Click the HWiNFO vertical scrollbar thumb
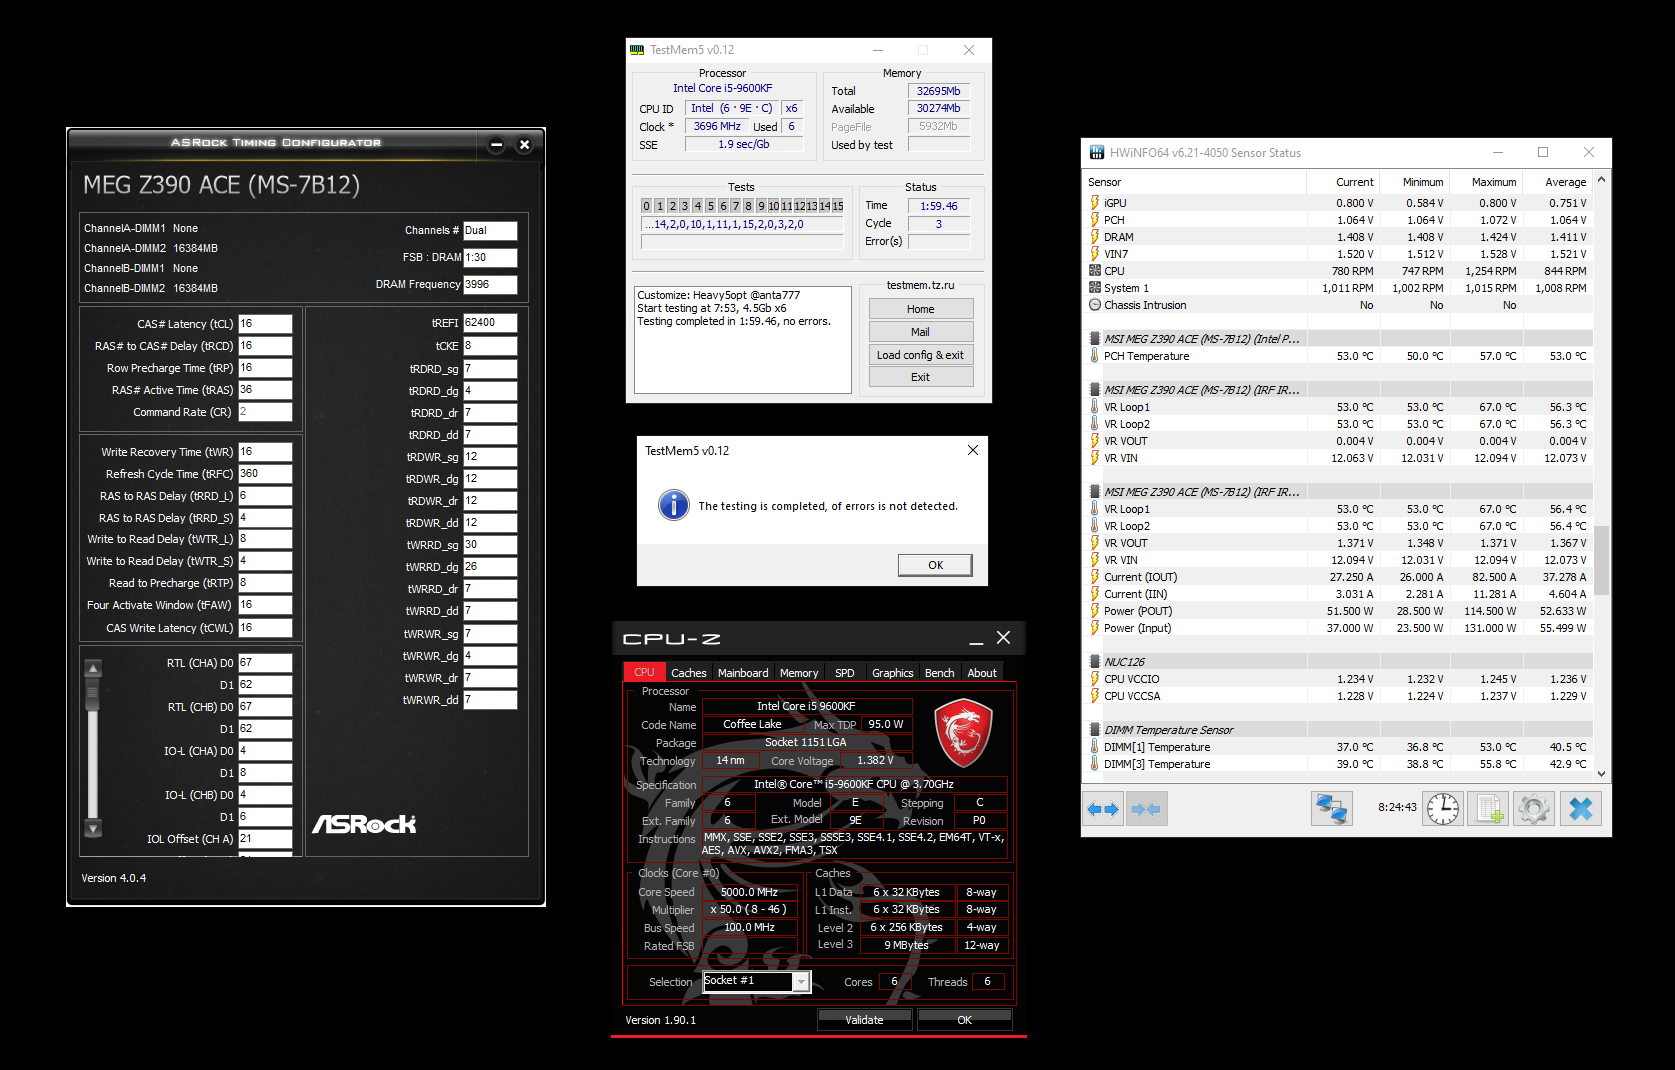The height and width of the screenshot is (1070, 1675). (1602, 560)
